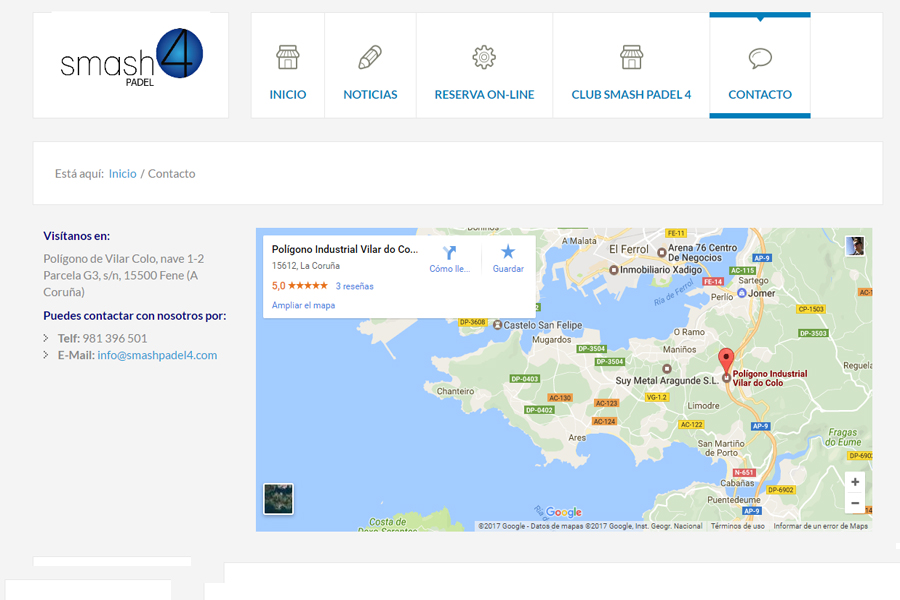Click the Cómo llegar directions arrow icon

[449, 252]
